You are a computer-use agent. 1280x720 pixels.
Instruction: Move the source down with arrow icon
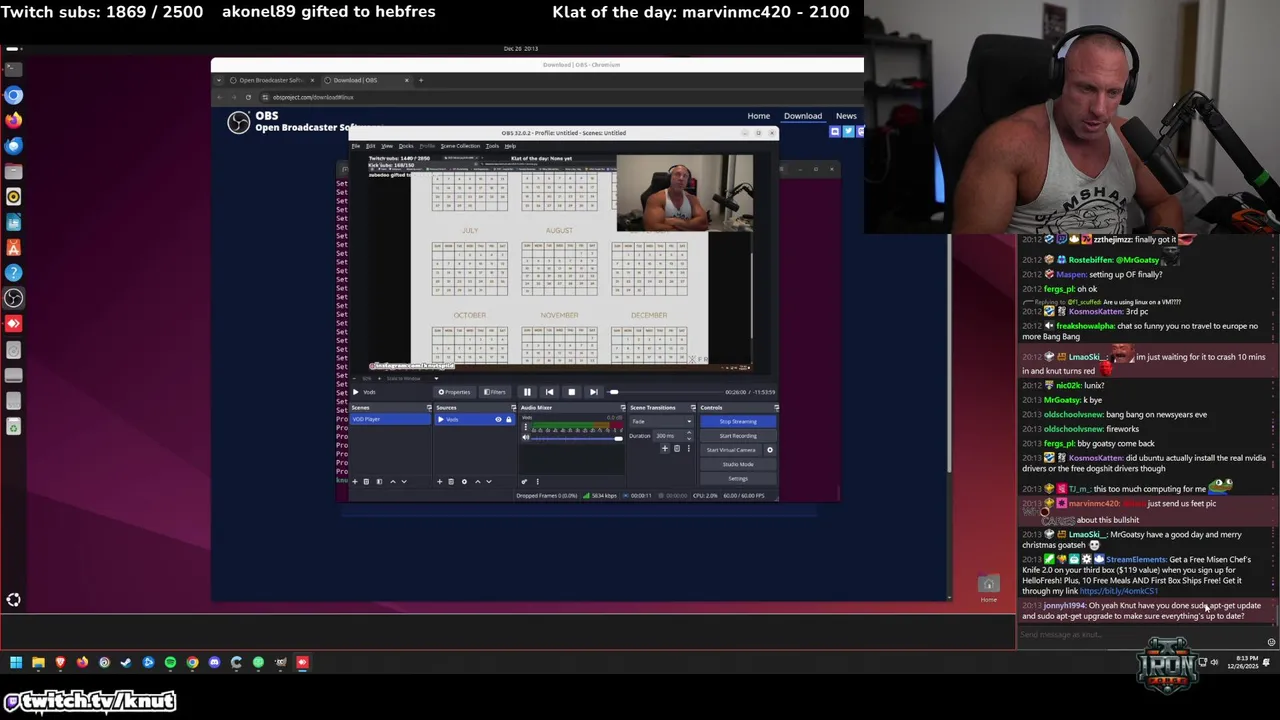489,482
